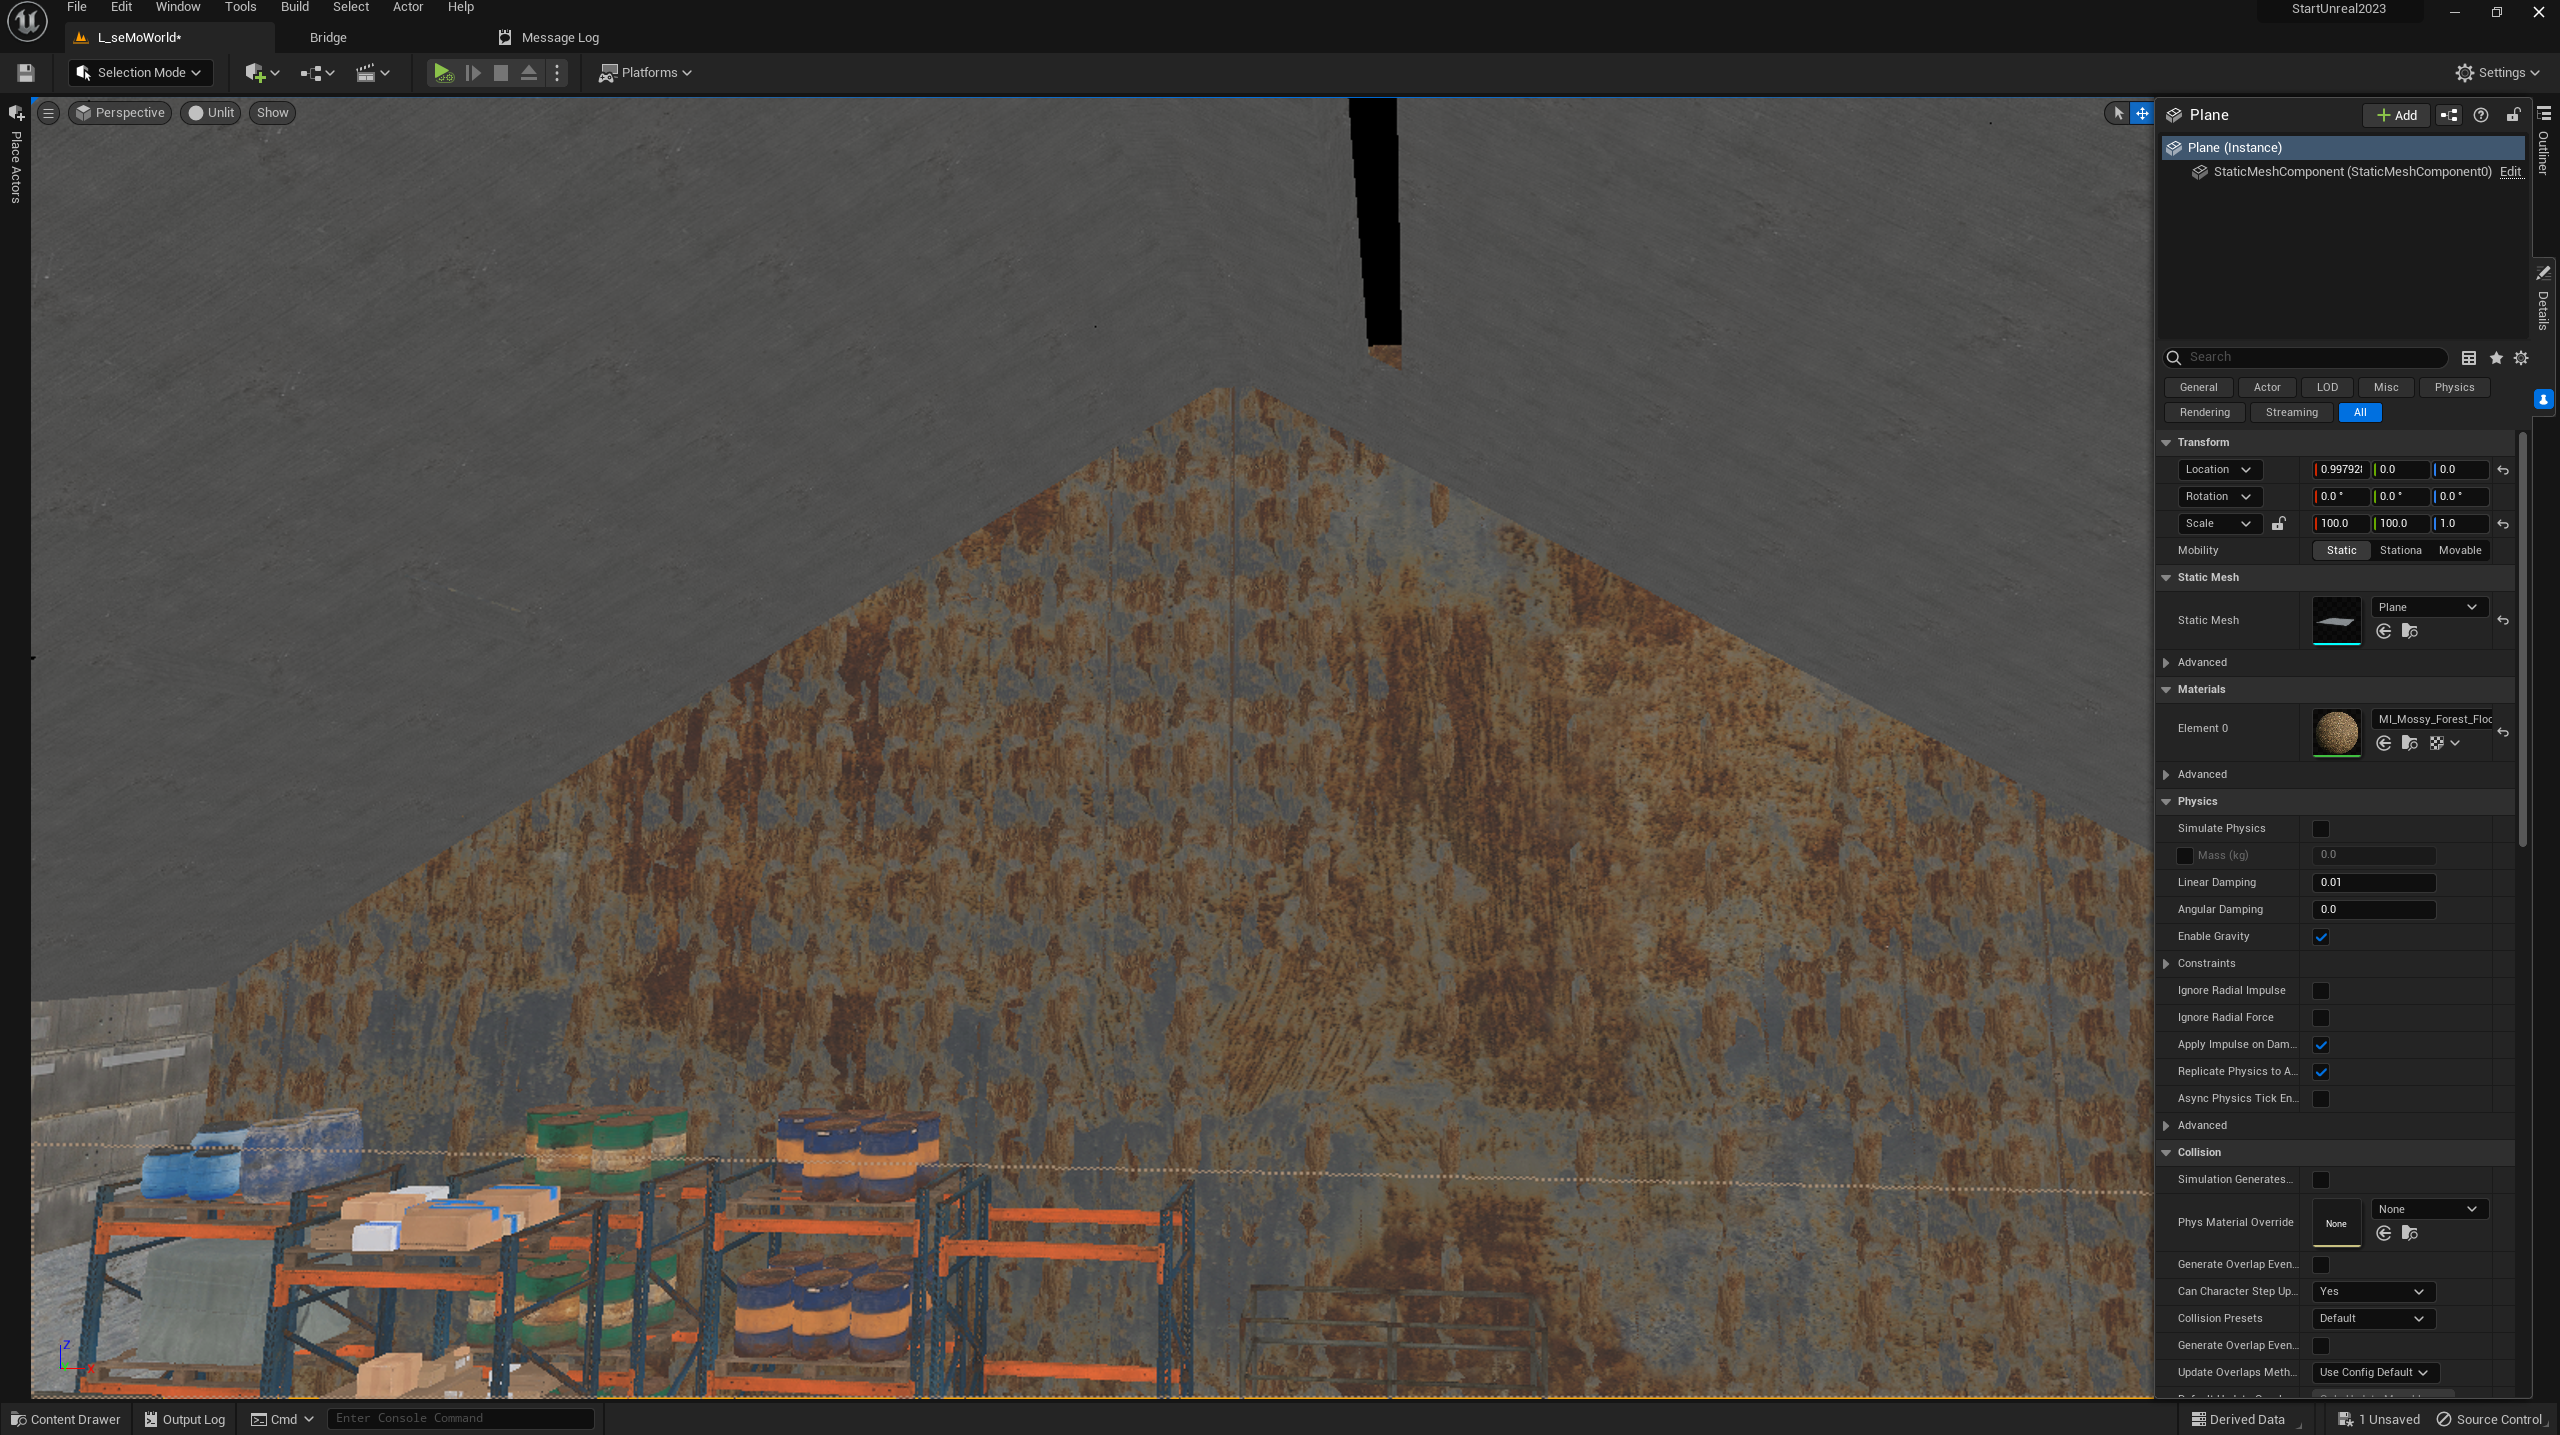
Task: Click the cinematics clapperboard icon
Action: click(x=366, y=73)
